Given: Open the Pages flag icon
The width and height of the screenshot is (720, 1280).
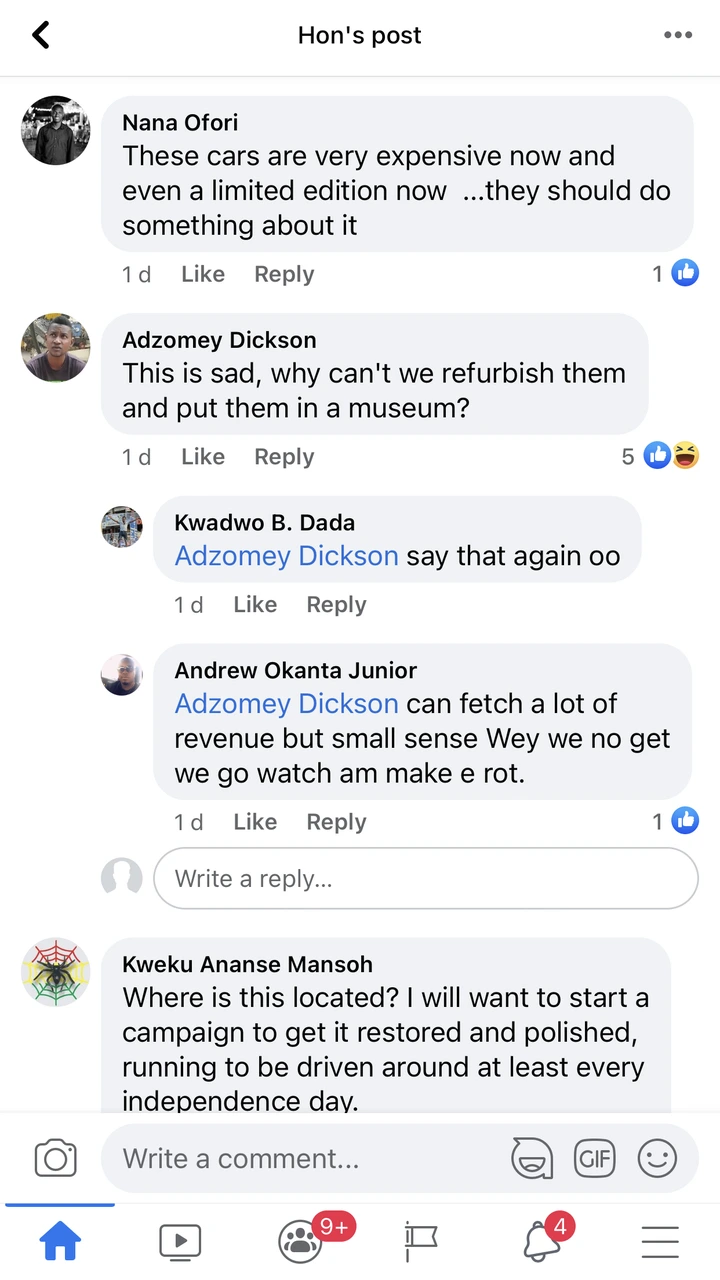Looking at the screenshot, I should 421,1242.
